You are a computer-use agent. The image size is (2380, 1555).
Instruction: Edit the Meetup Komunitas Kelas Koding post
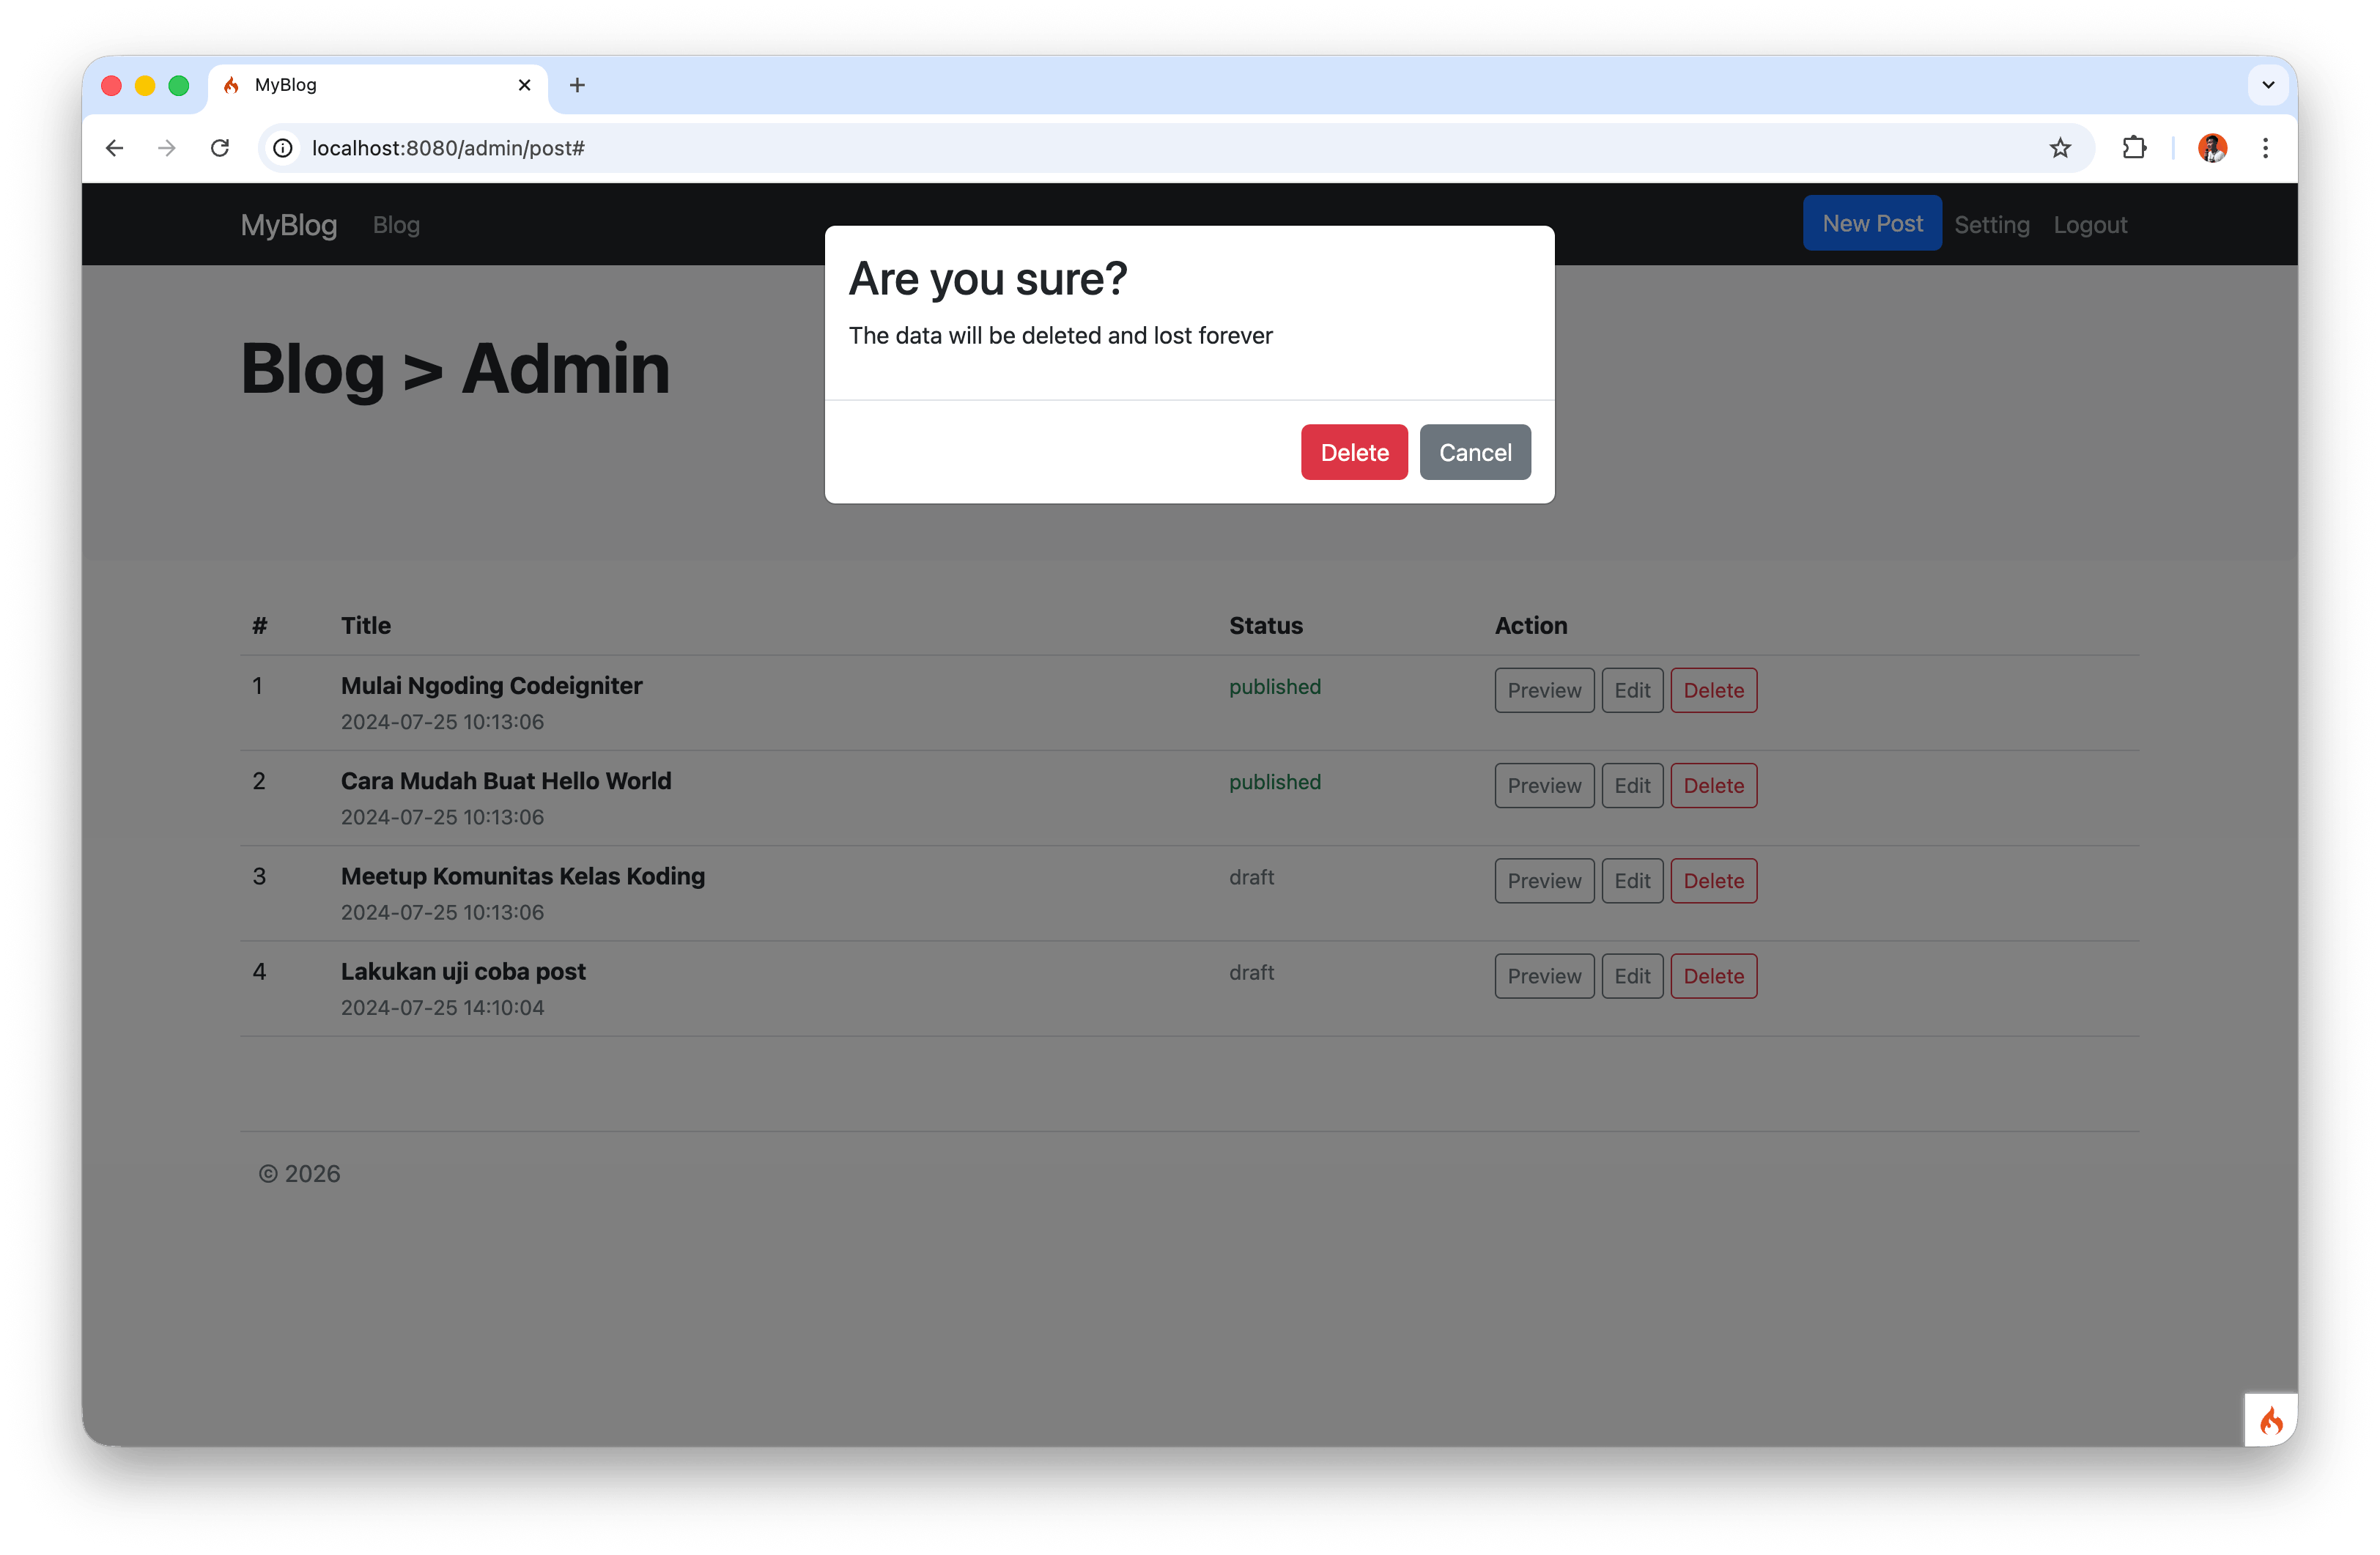tap(1632, 880)
